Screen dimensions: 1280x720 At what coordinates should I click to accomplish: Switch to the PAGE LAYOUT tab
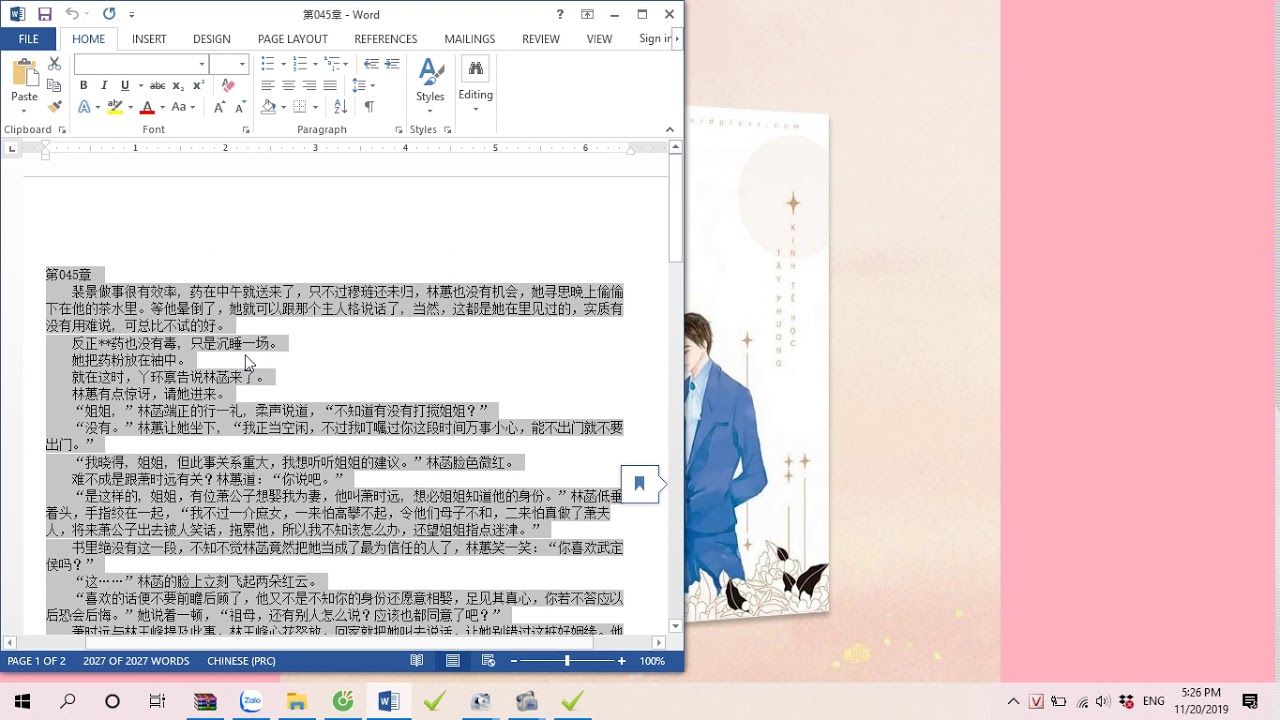(293, 39)
